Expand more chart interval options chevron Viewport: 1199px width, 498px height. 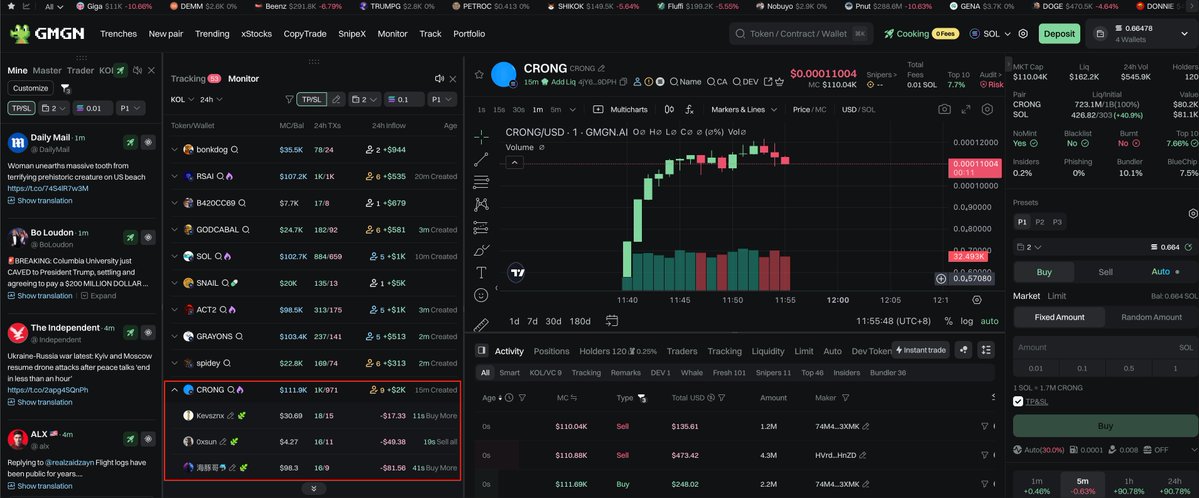573,109
